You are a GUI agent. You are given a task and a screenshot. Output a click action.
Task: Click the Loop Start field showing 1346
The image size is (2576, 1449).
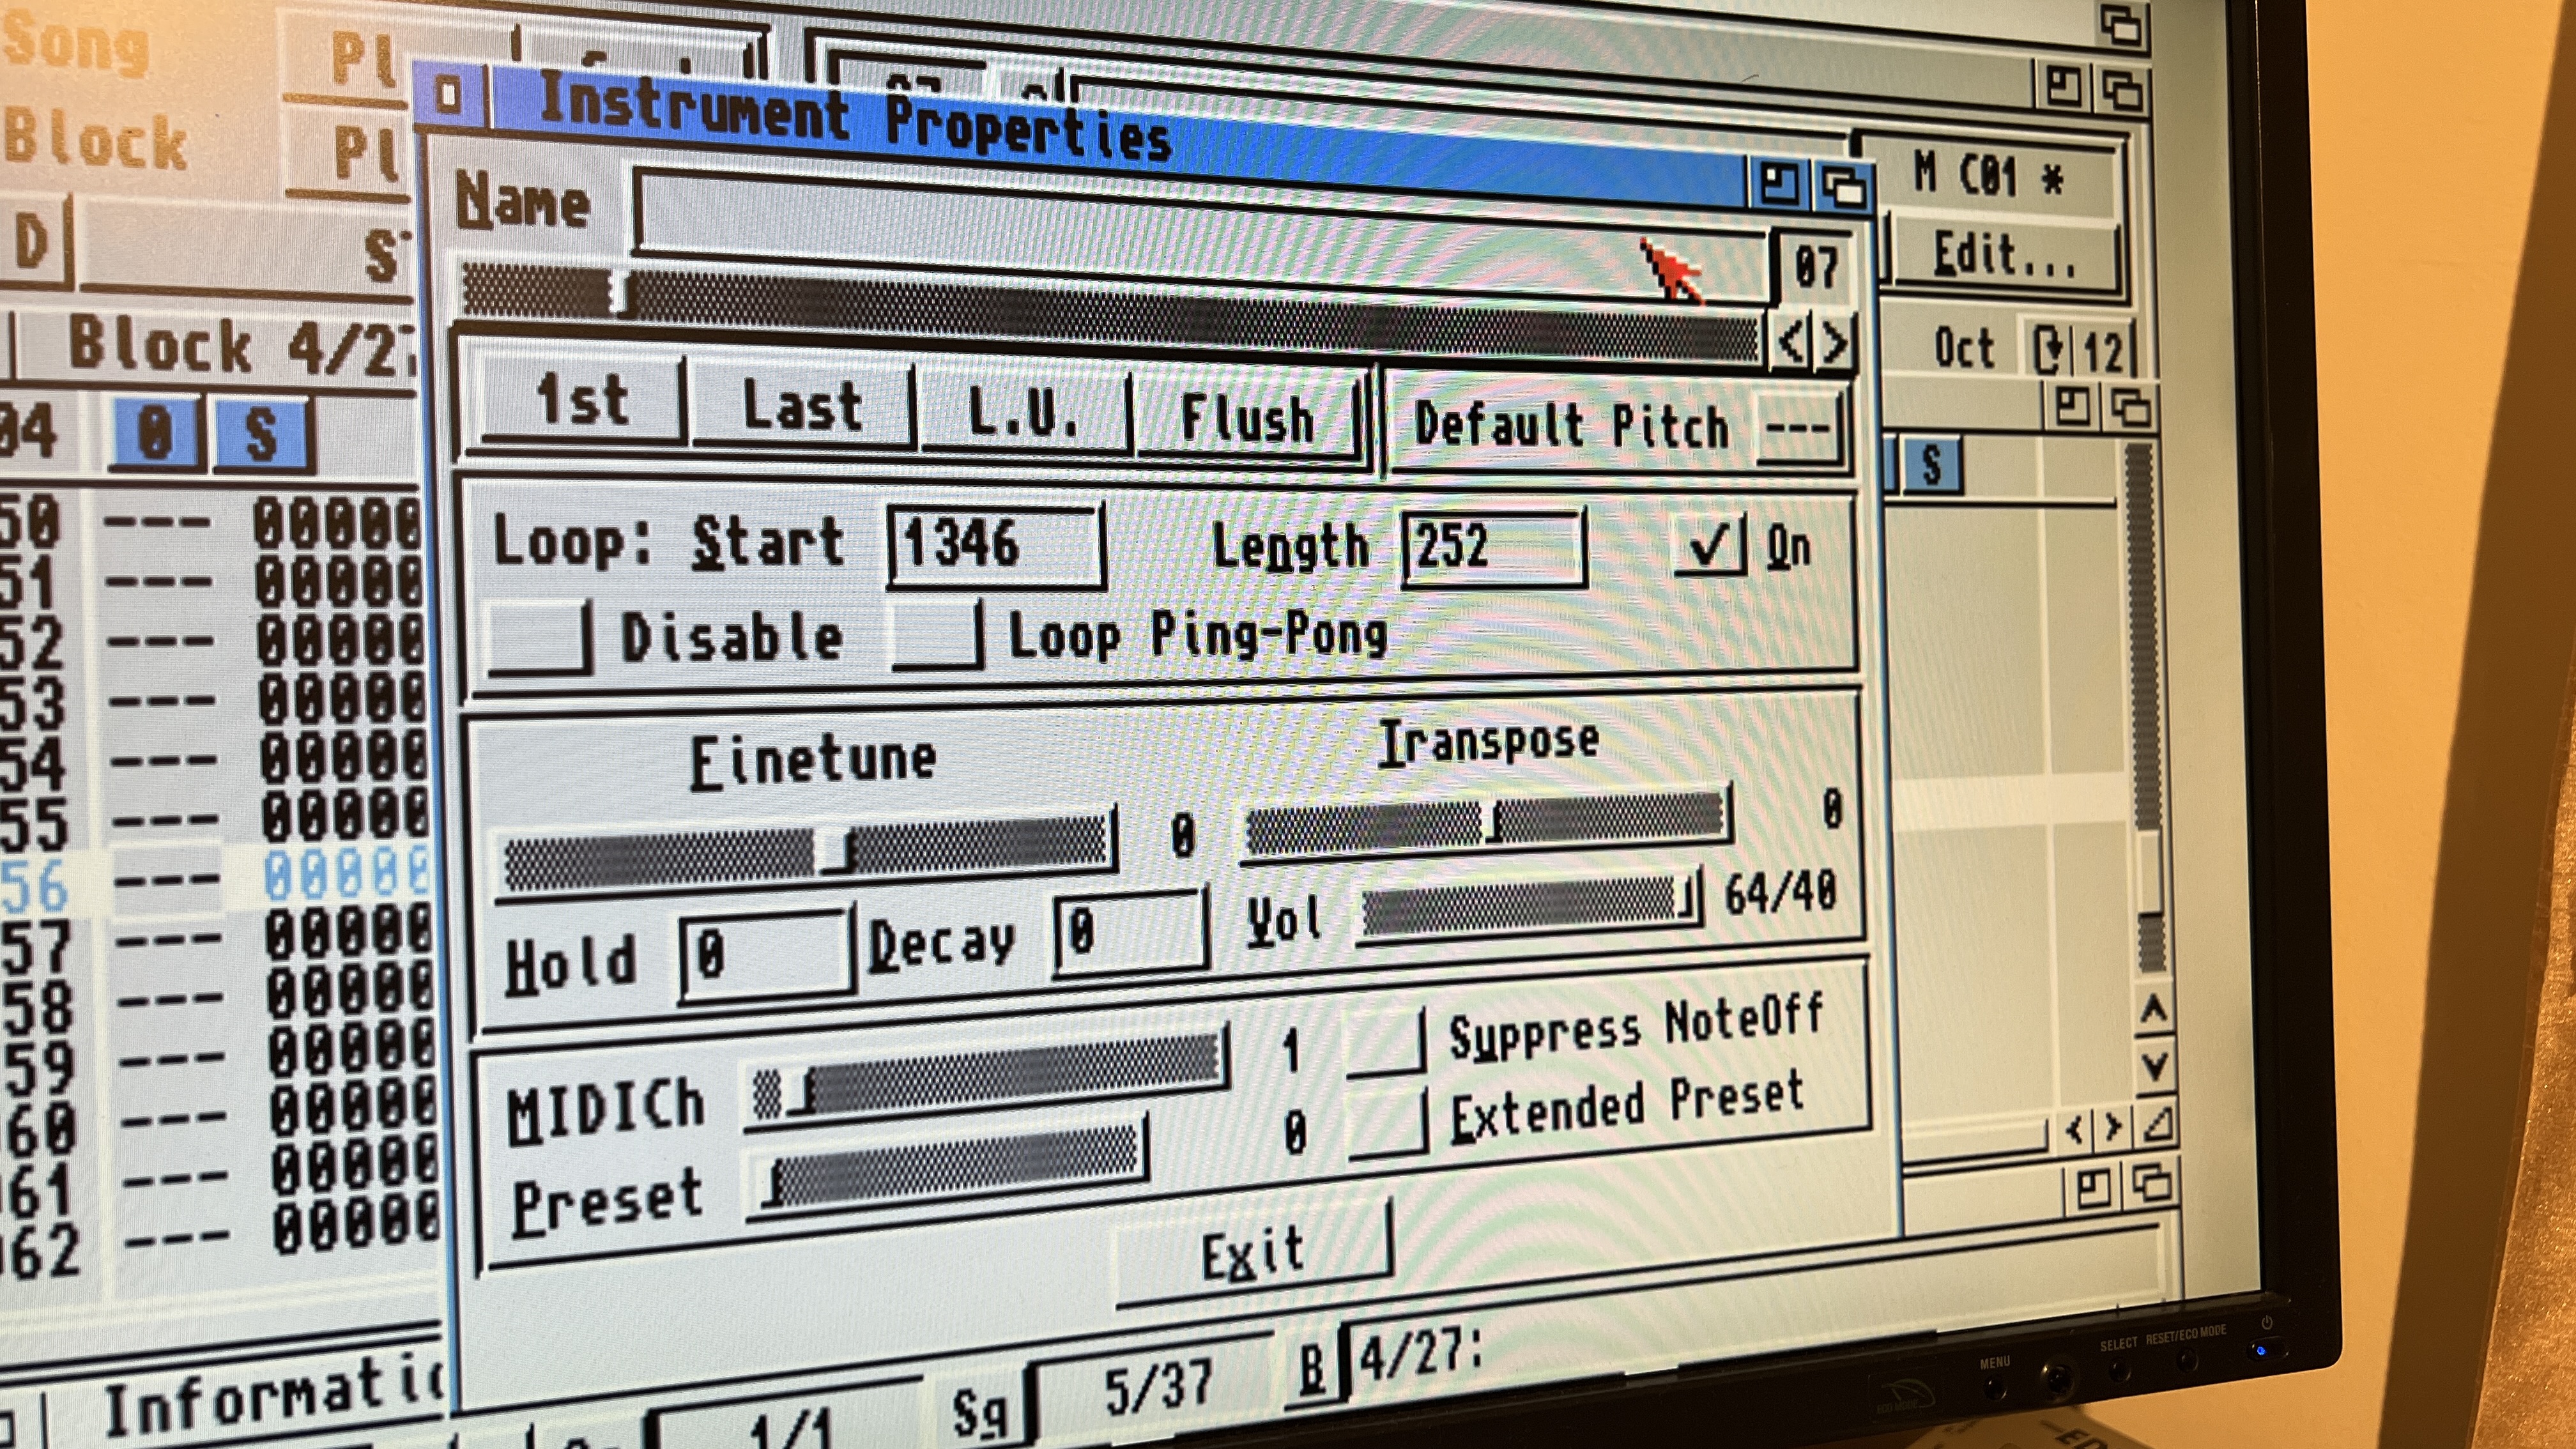point(996,545)
